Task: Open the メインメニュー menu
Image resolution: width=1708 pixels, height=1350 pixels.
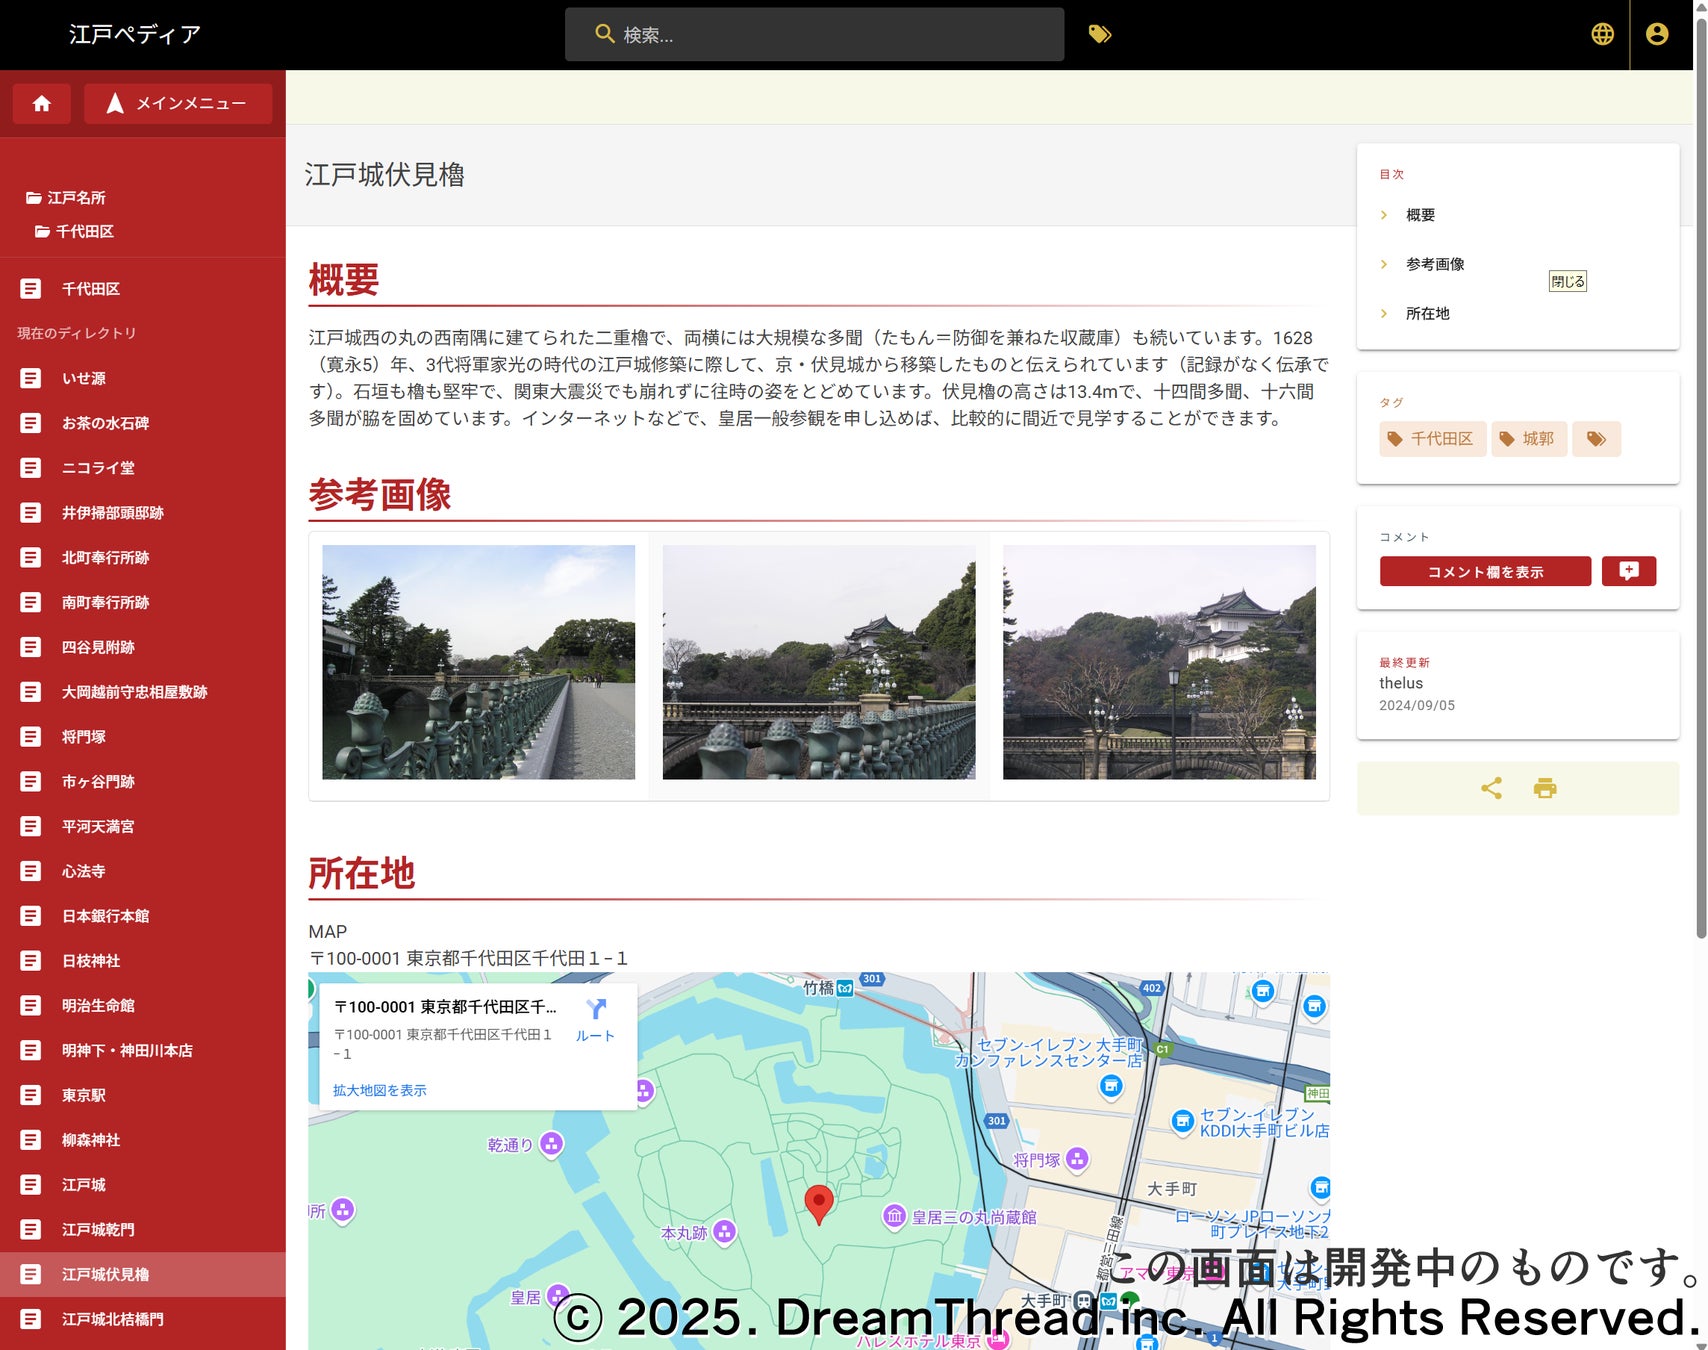Action: tap(178, 104)
